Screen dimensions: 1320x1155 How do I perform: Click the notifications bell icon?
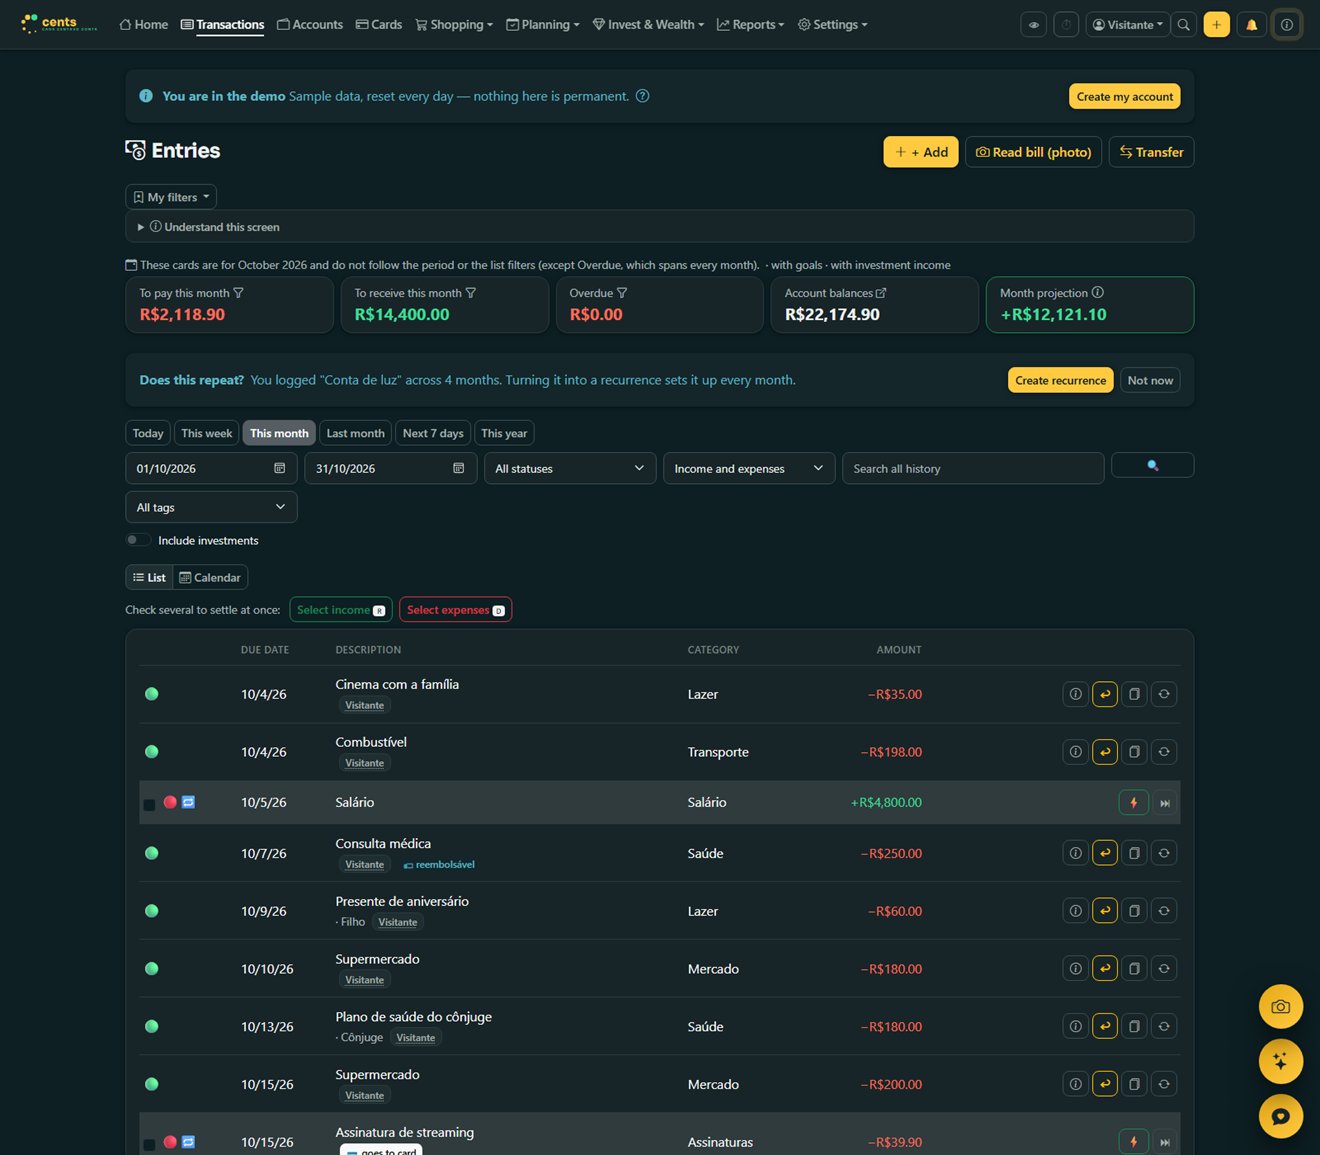click(1251, 25)
